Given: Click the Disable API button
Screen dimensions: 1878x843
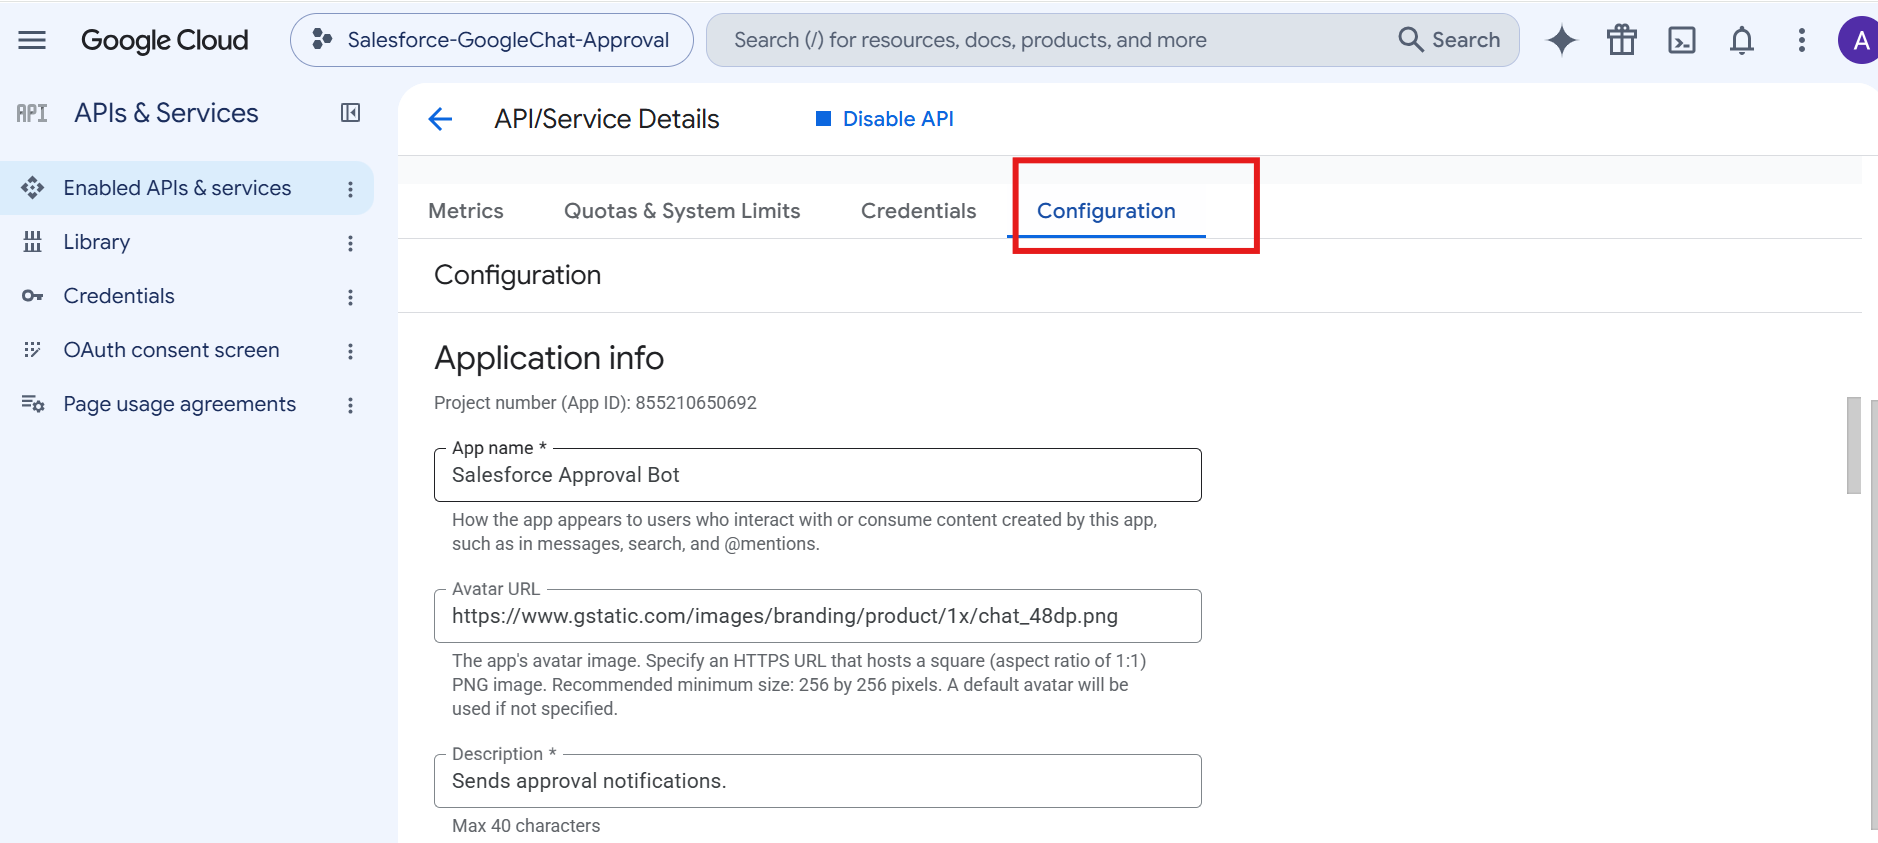Looking at the screenshot, I should 885,119.
